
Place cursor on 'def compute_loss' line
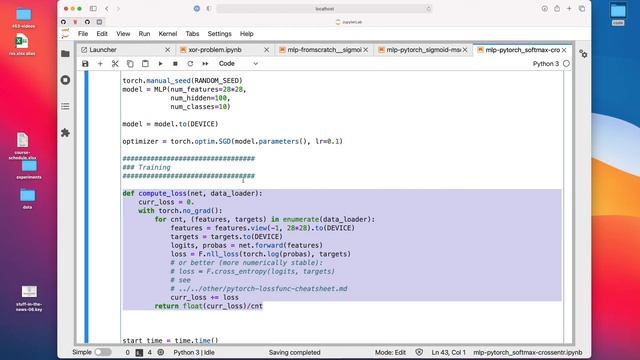coord(192,193)
